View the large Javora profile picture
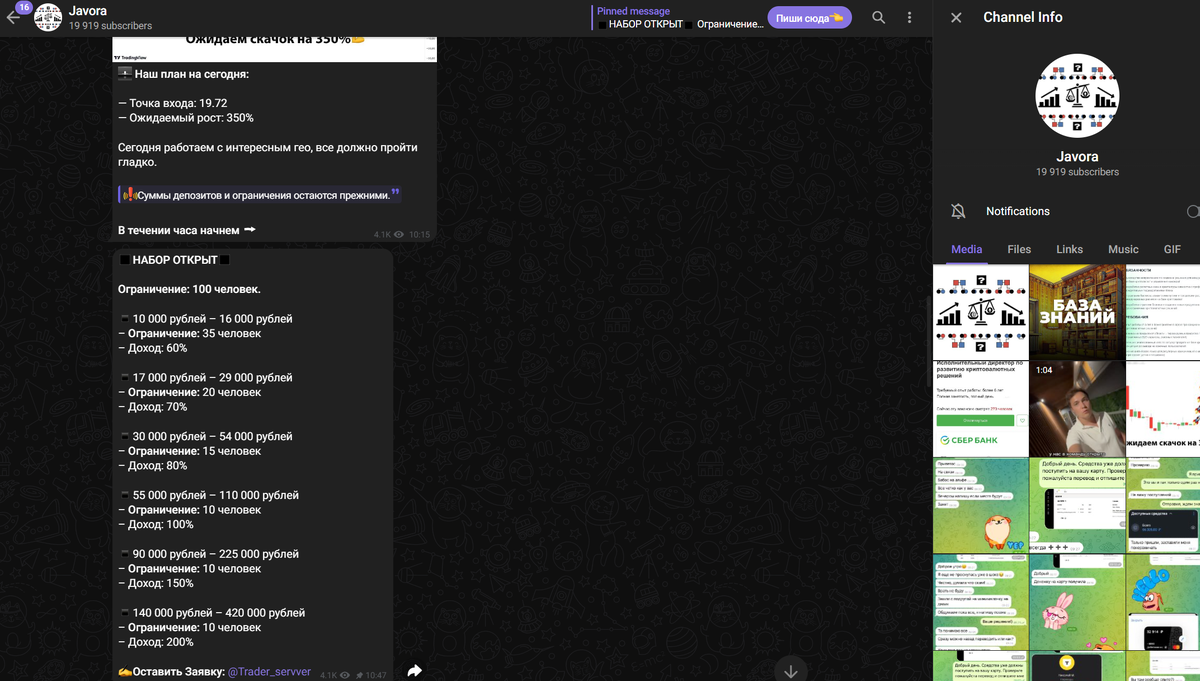 tap(1077, 96)
